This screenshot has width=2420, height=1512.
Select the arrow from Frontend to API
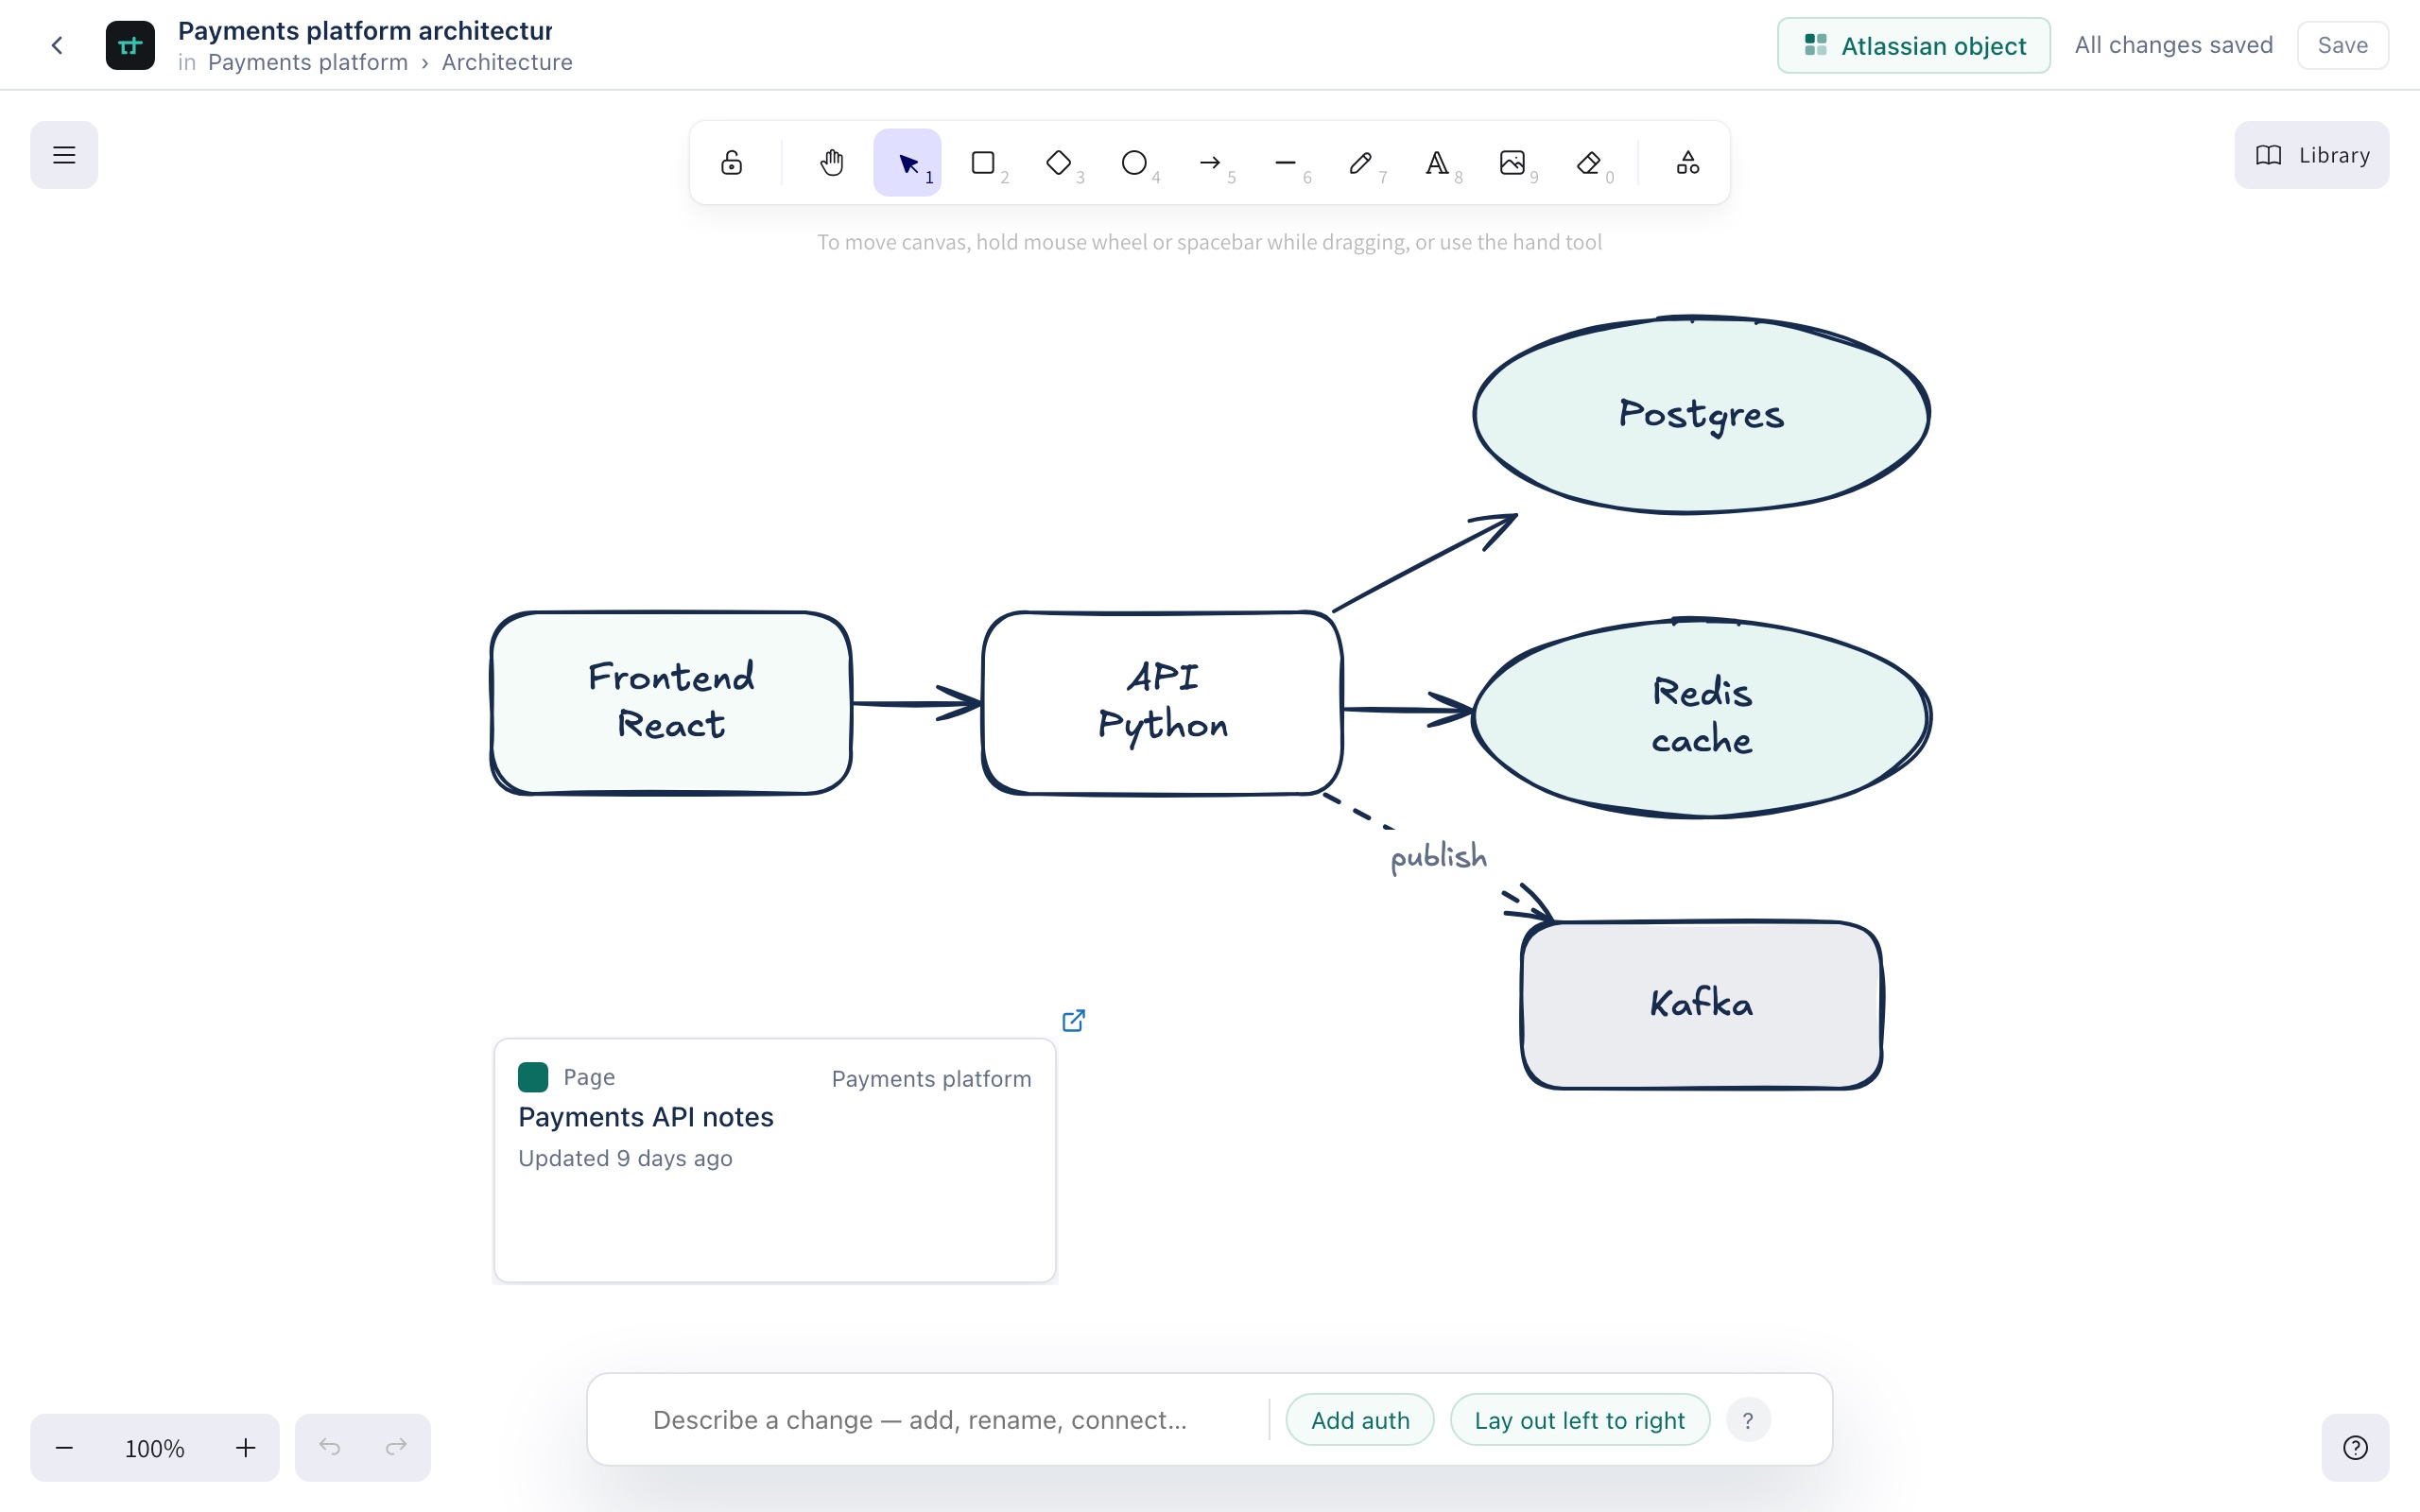(x=917, y=703)
